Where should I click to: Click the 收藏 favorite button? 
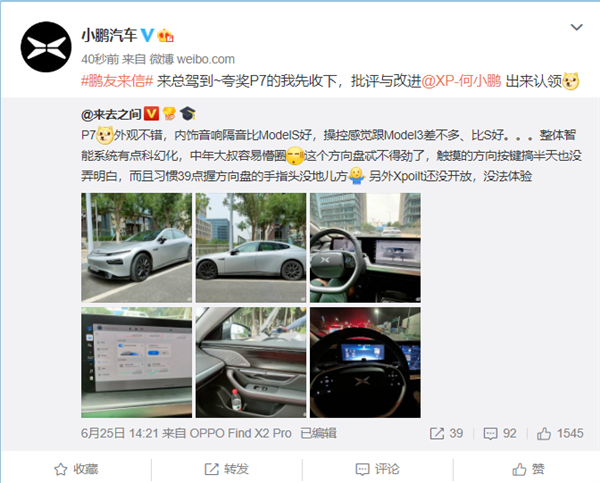tap(76, 469)
